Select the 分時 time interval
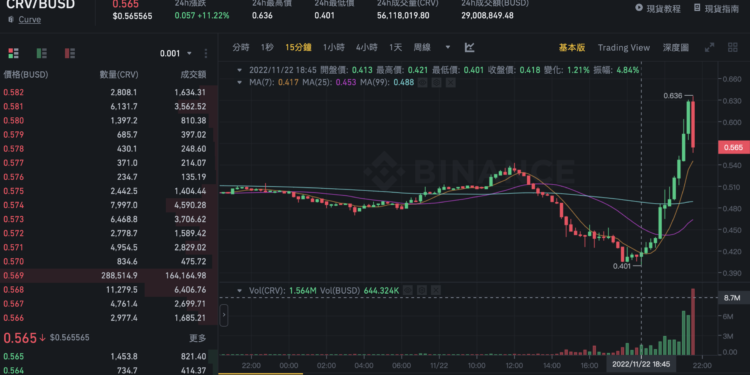750x375 pixels. coord(241,47)
